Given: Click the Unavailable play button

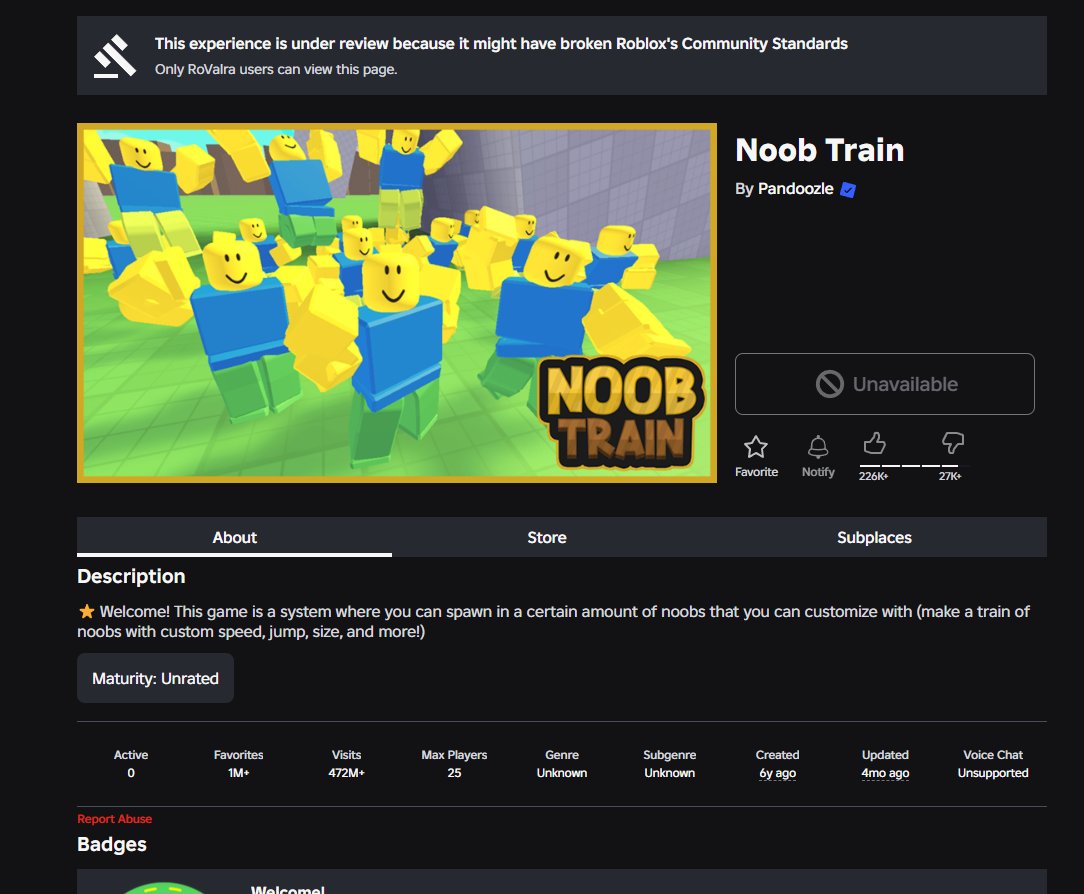Looking at the screenshot, I should 885,384.
